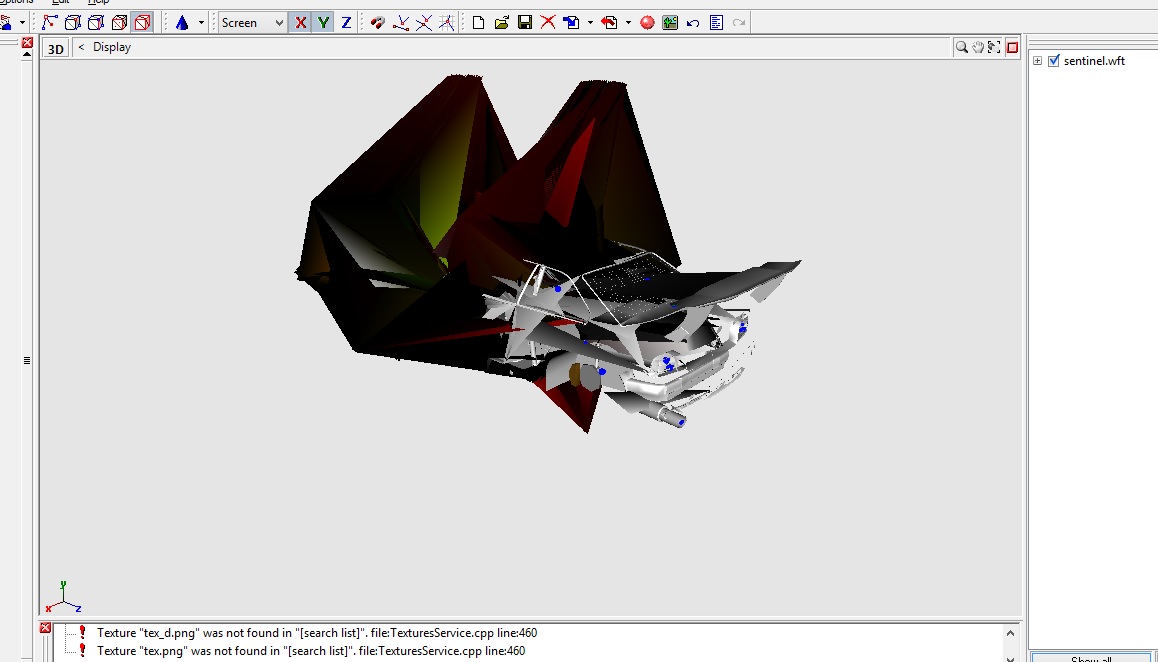The image size is (1158, 662).
Task: Click the red square maximize-viewport icon
Action: pyautogui.click(x=1013, y=47)
